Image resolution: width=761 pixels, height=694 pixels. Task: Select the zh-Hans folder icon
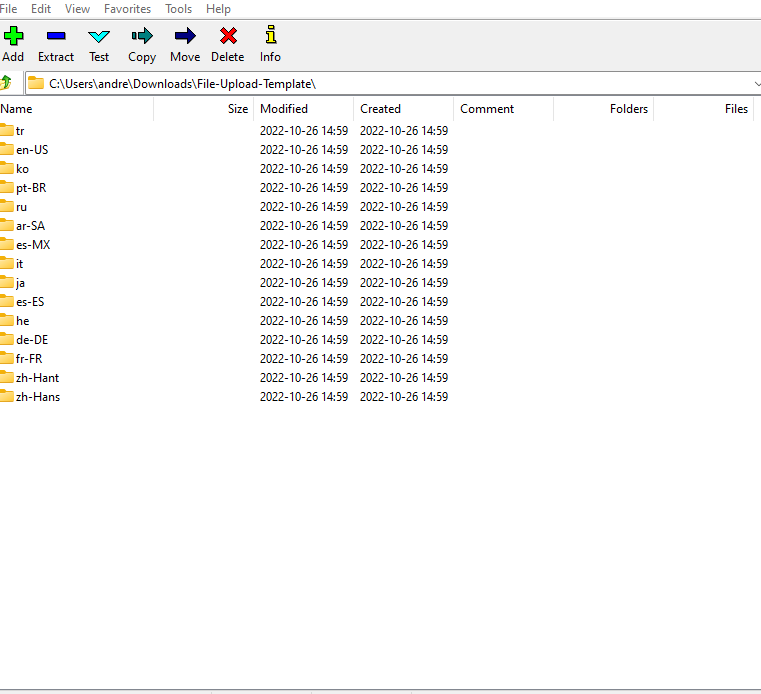pyautogui.click(x=7, y=397)
